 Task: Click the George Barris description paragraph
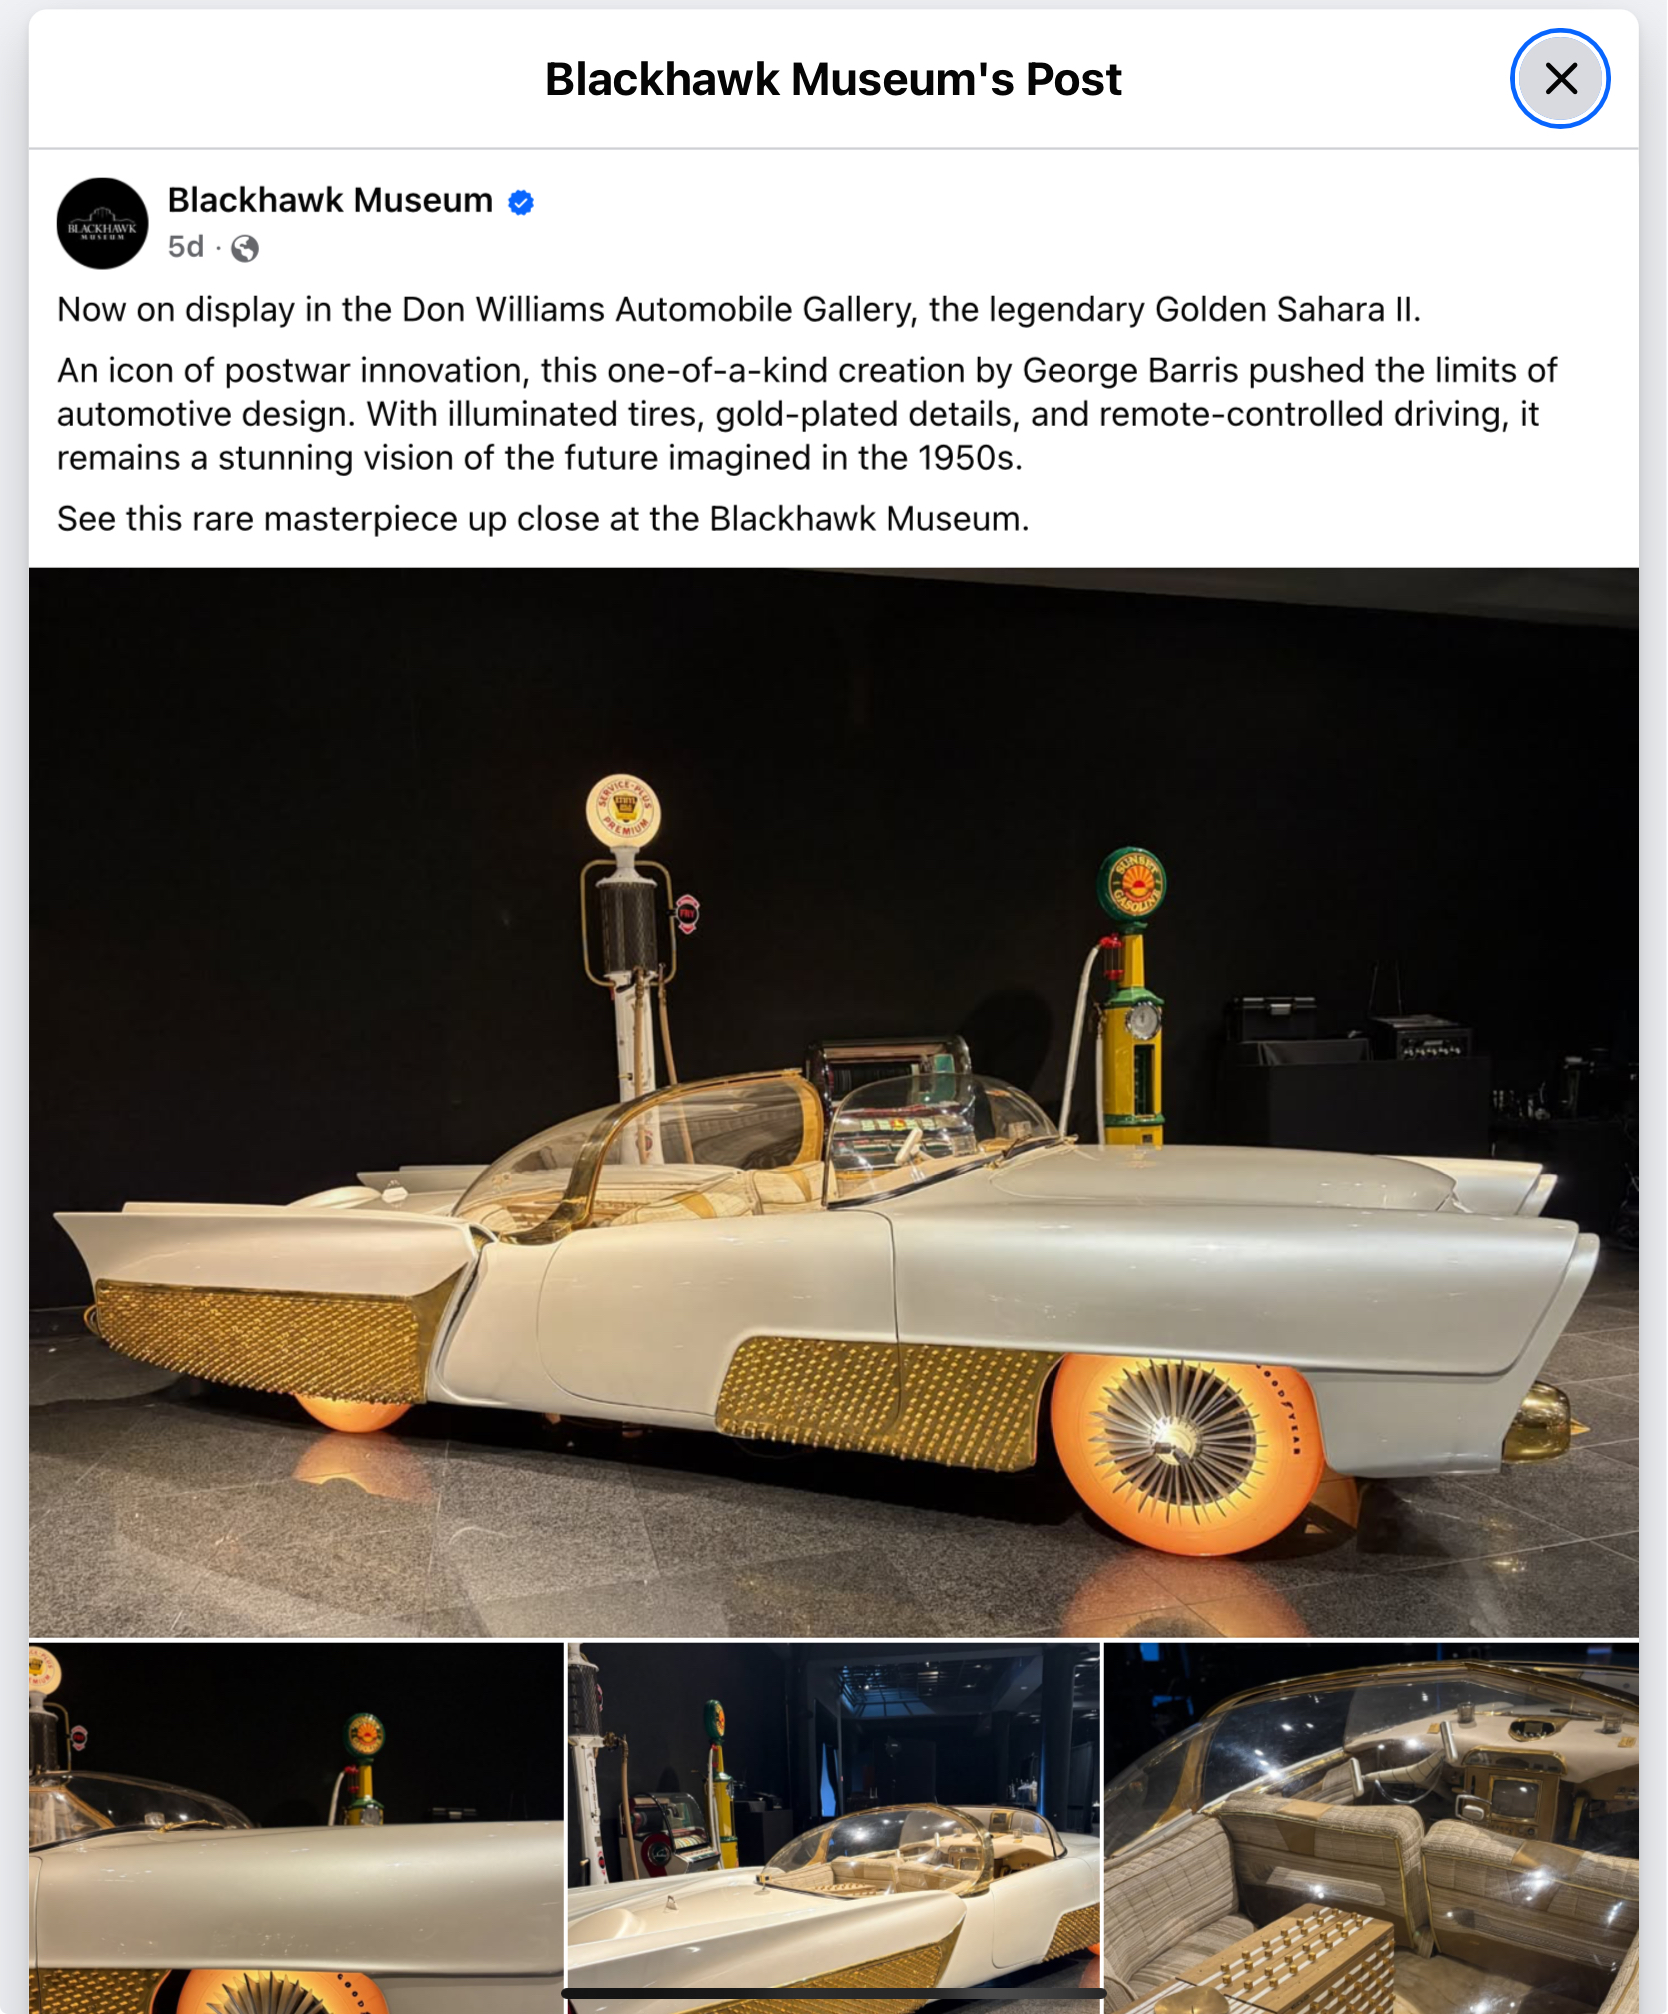click(x=807, y=414)
